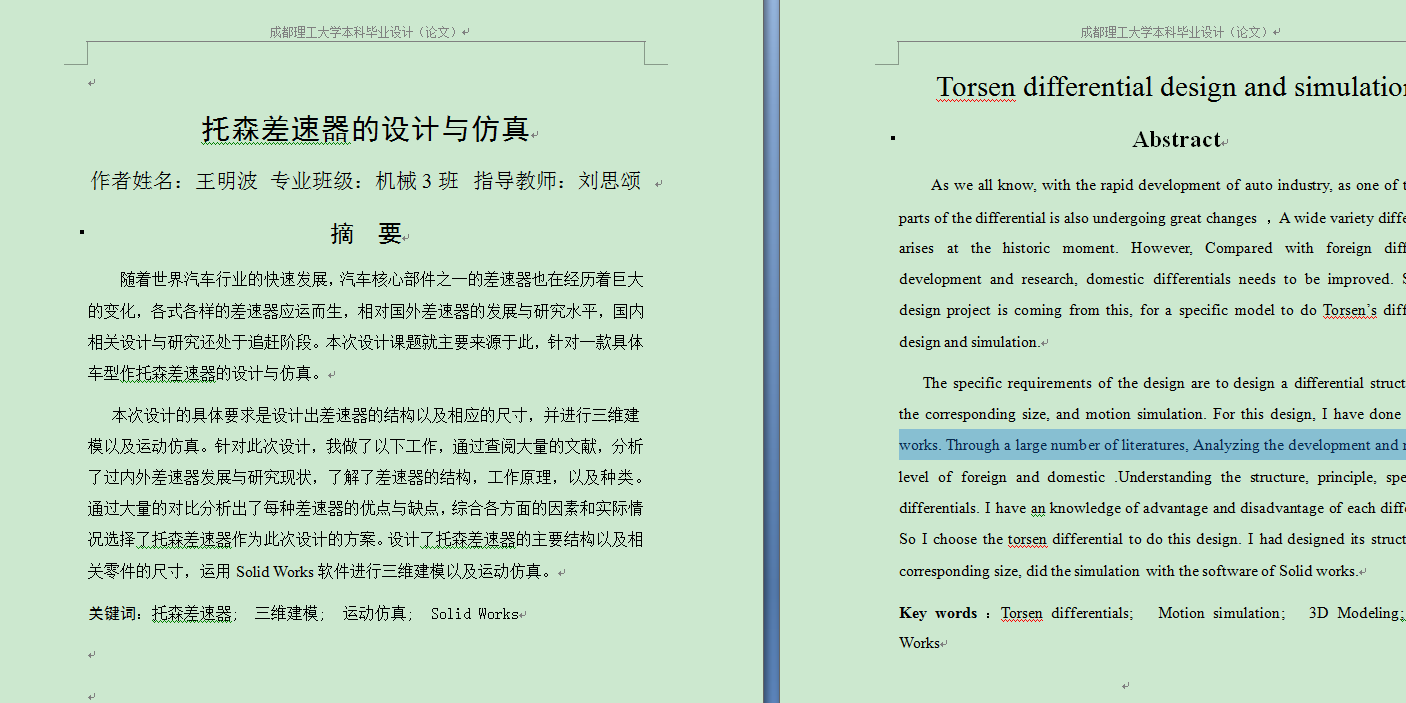Screen dimensions: 1406x703
Task: Click the advisor name 刘思颂
Action: 609,181
